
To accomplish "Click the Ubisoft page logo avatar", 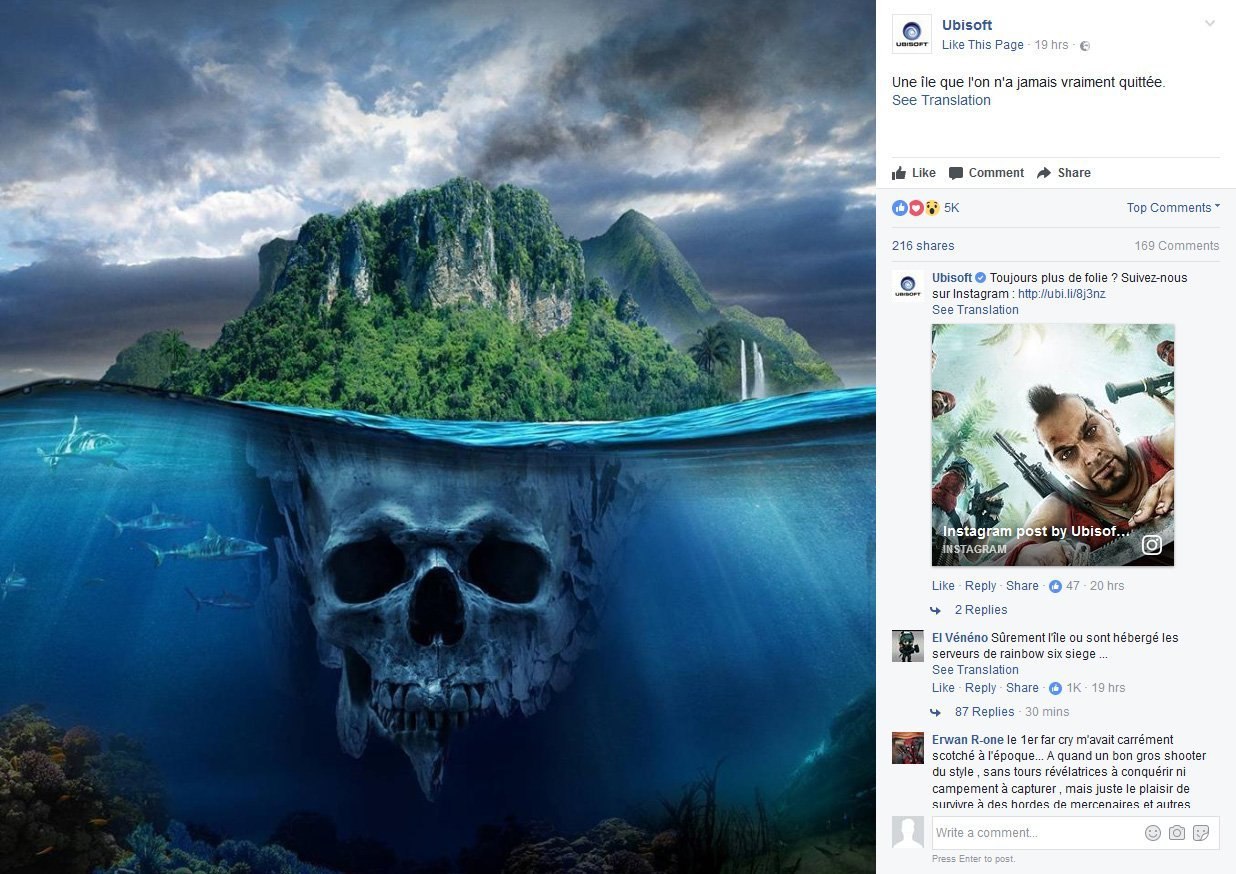I will click(911, 34).
